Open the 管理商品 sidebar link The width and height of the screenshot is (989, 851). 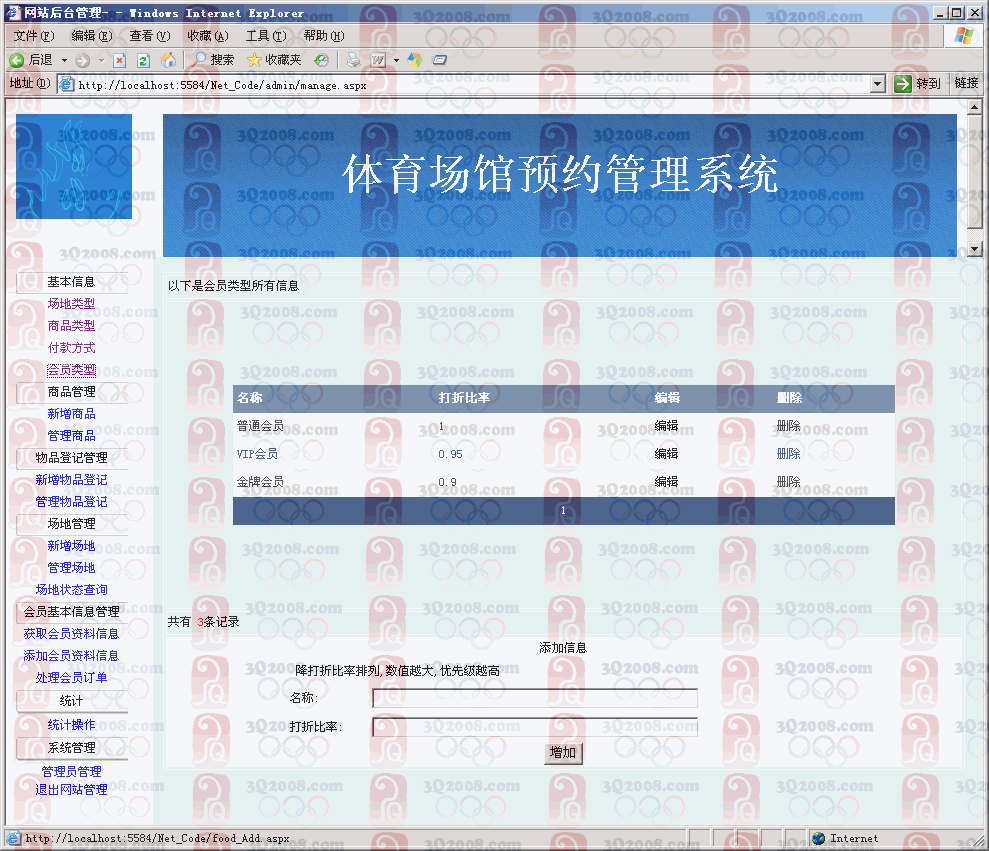click(71, 436)
